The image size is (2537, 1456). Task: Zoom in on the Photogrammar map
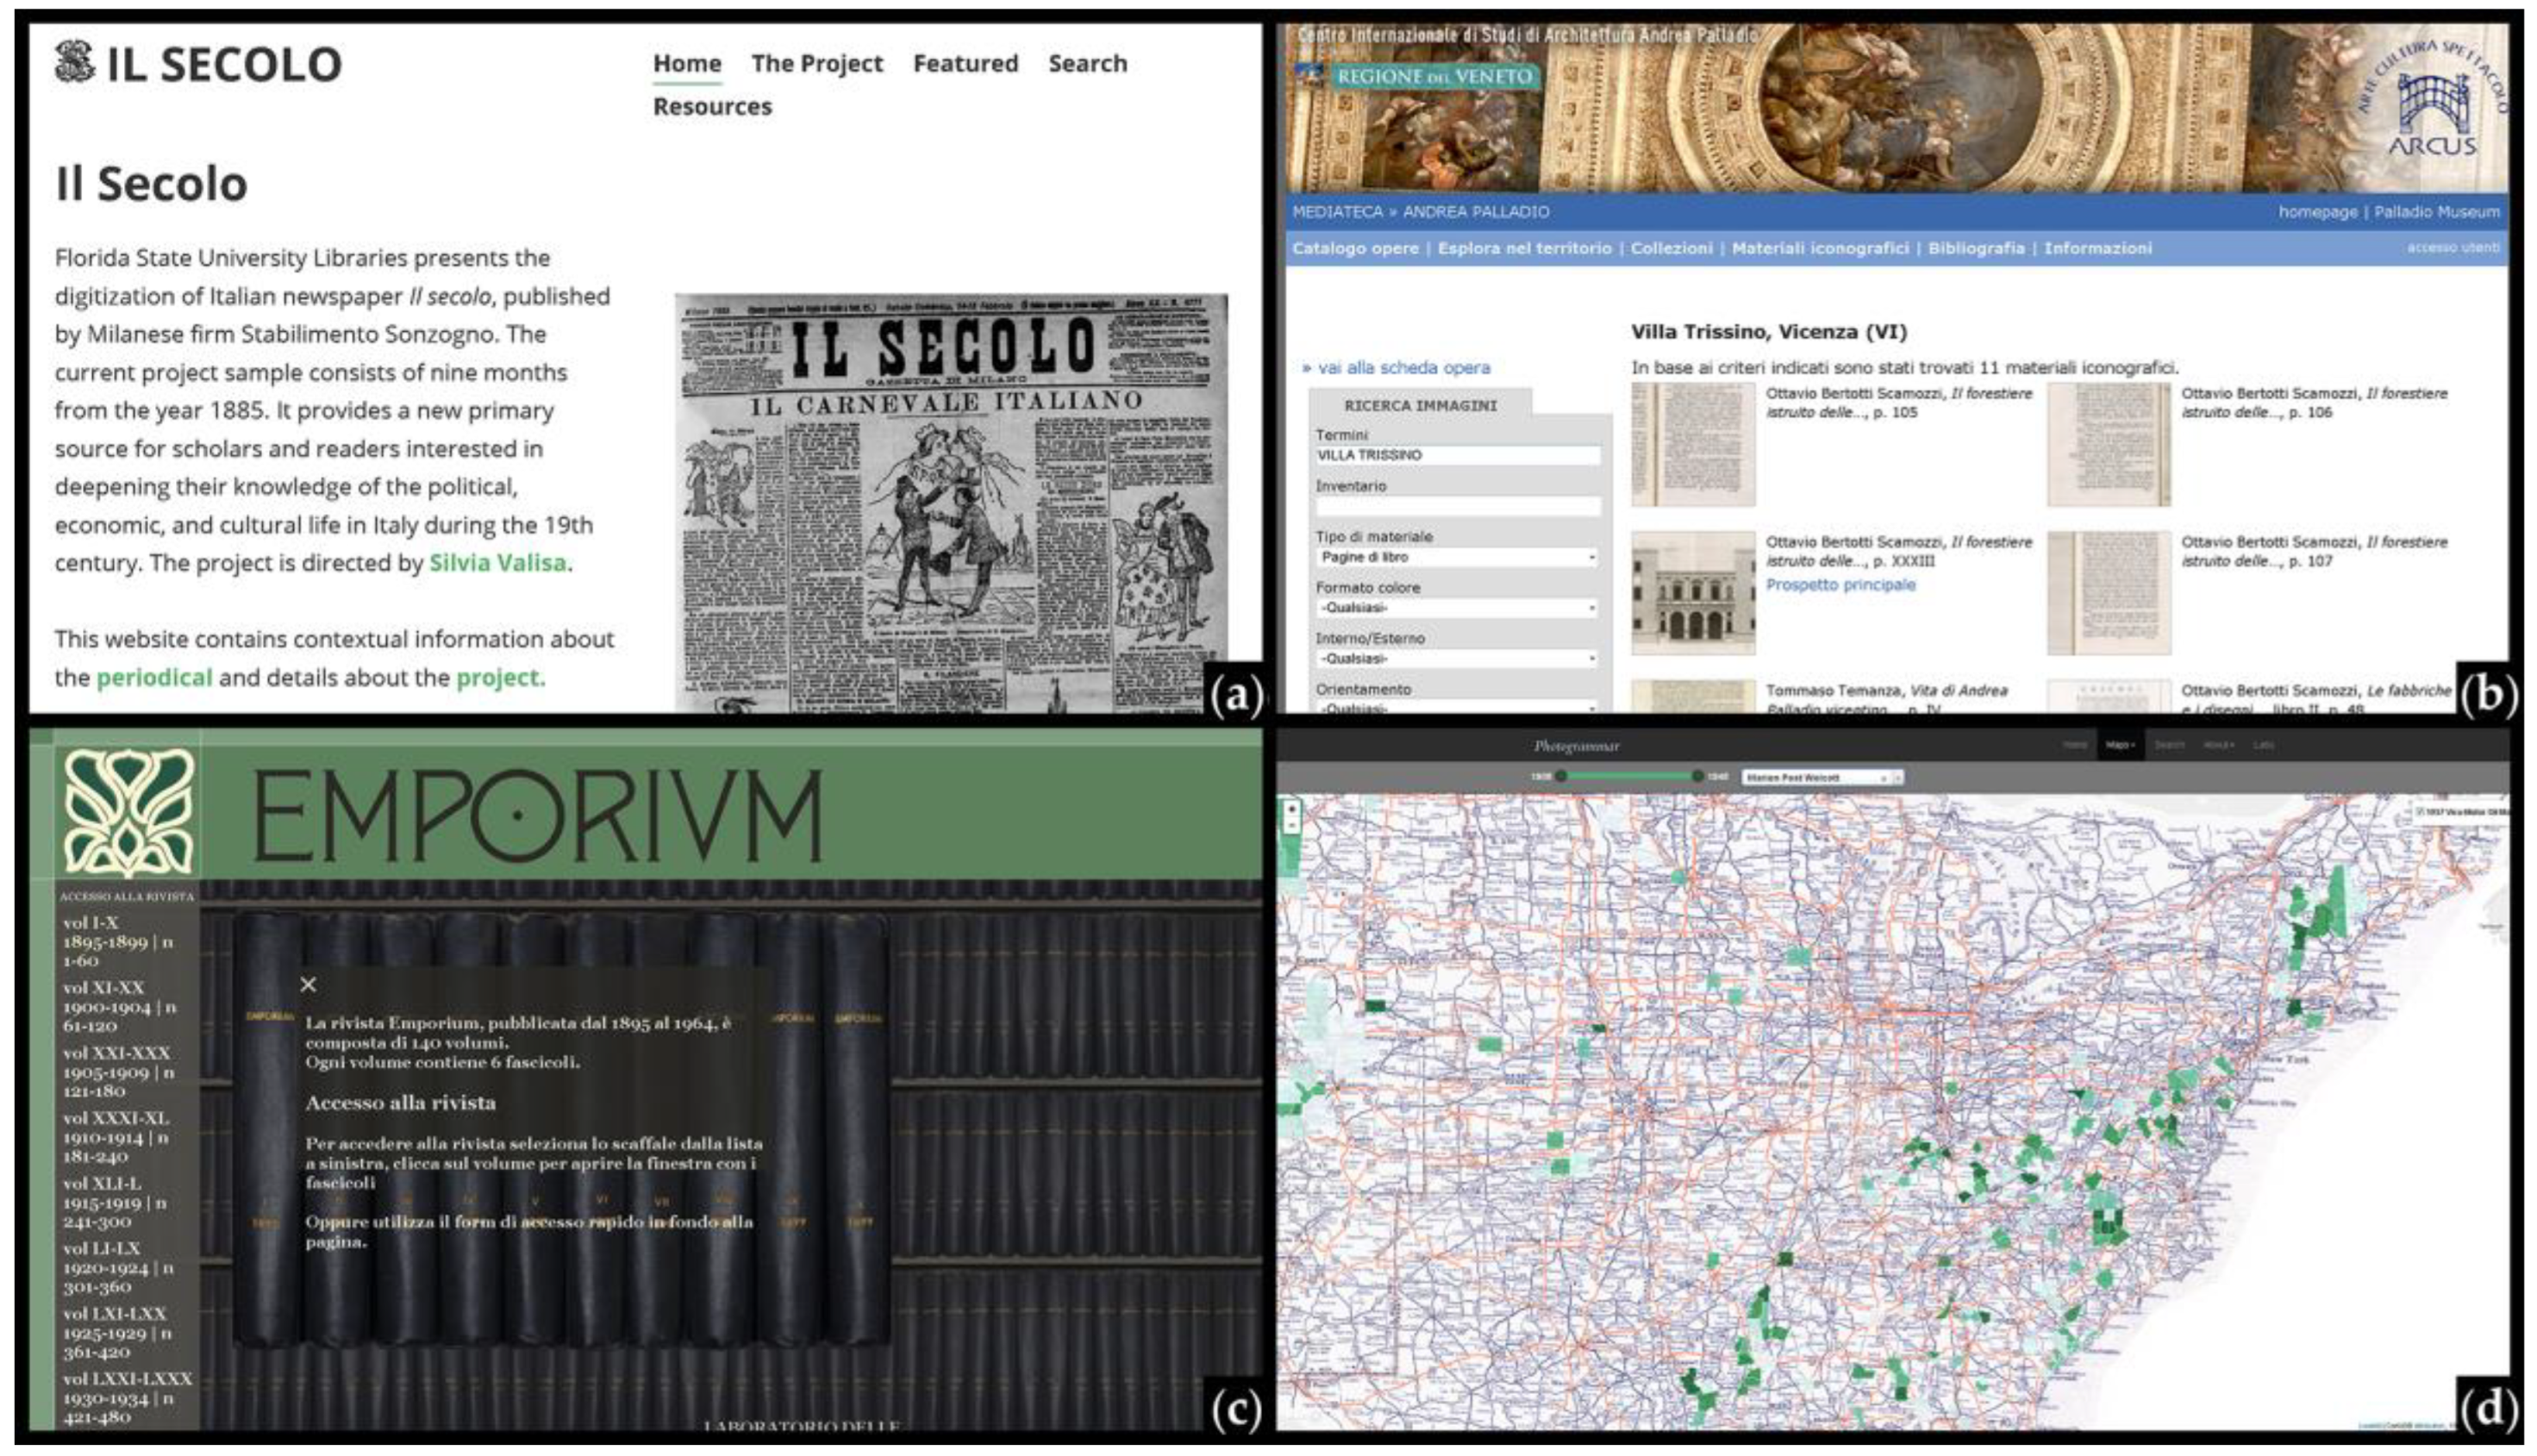click(1292, 810)
